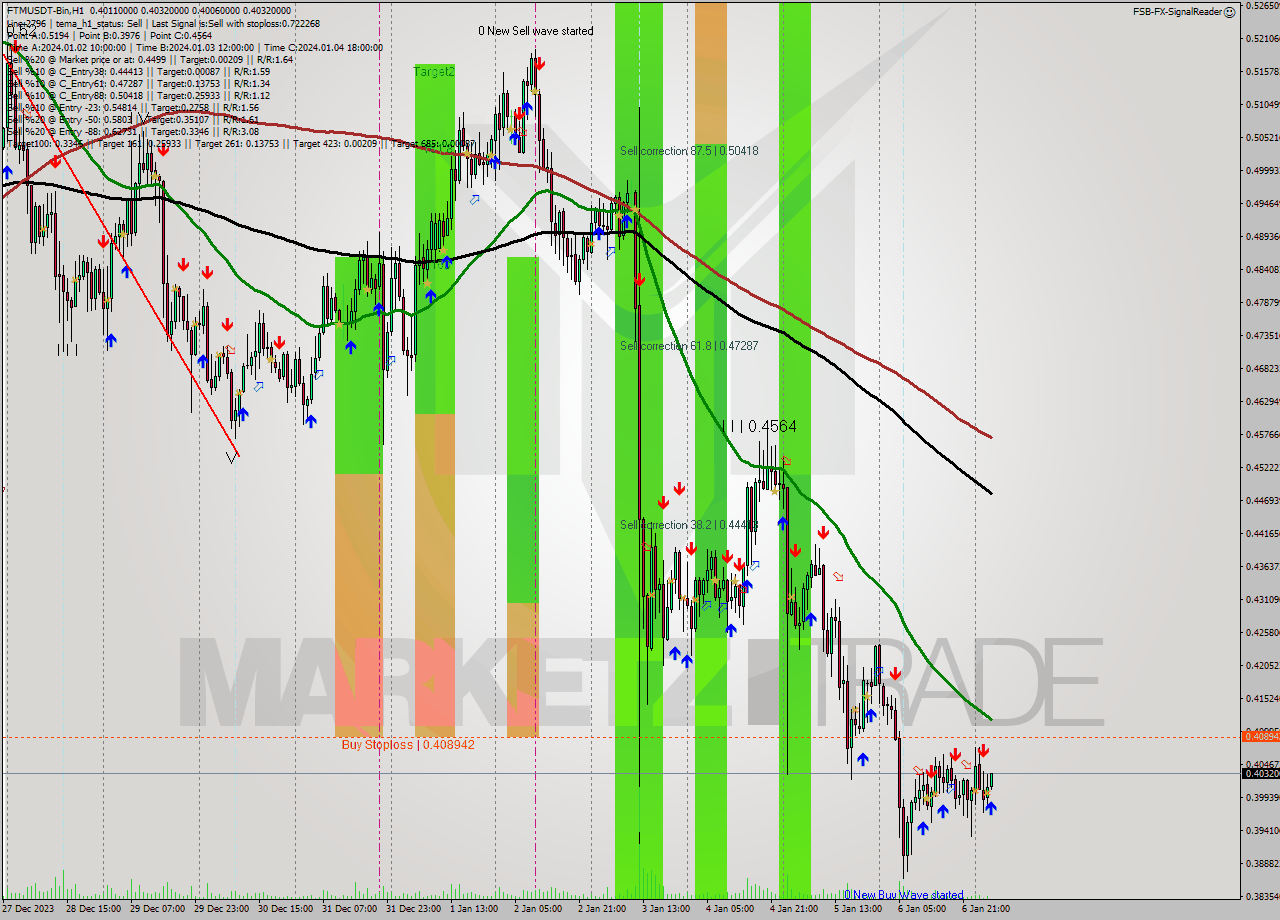Click the '0 New Buy Wave started' label
Viewport: 1280px width, 920px height.
pyautogui.click(x=903, y=895)
